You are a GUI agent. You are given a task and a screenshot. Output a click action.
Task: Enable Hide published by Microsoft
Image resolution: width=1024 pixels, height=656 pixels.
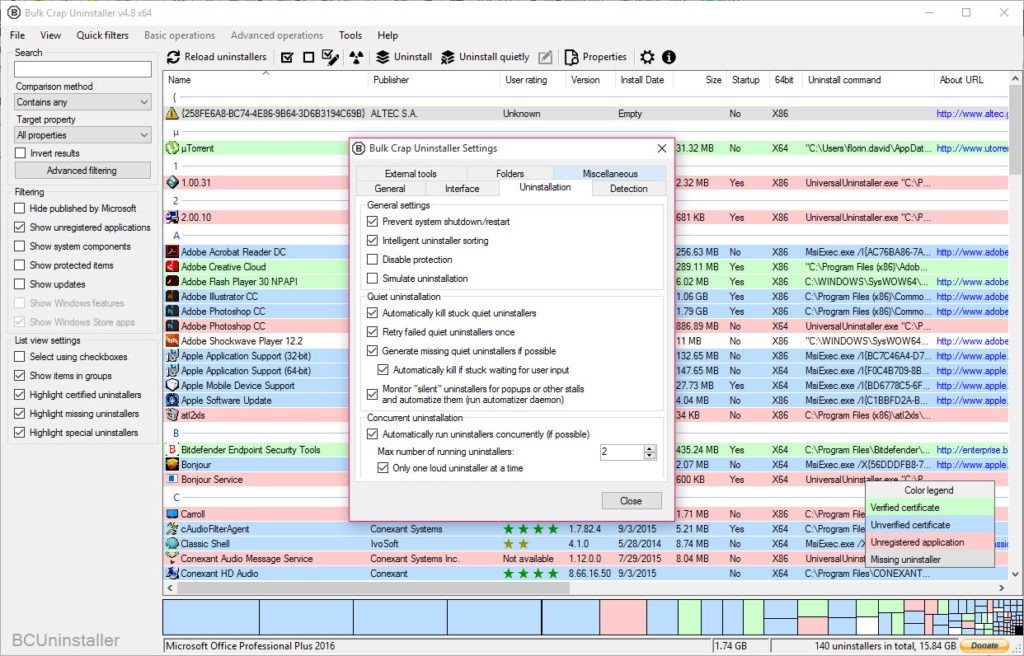[20, 208]
